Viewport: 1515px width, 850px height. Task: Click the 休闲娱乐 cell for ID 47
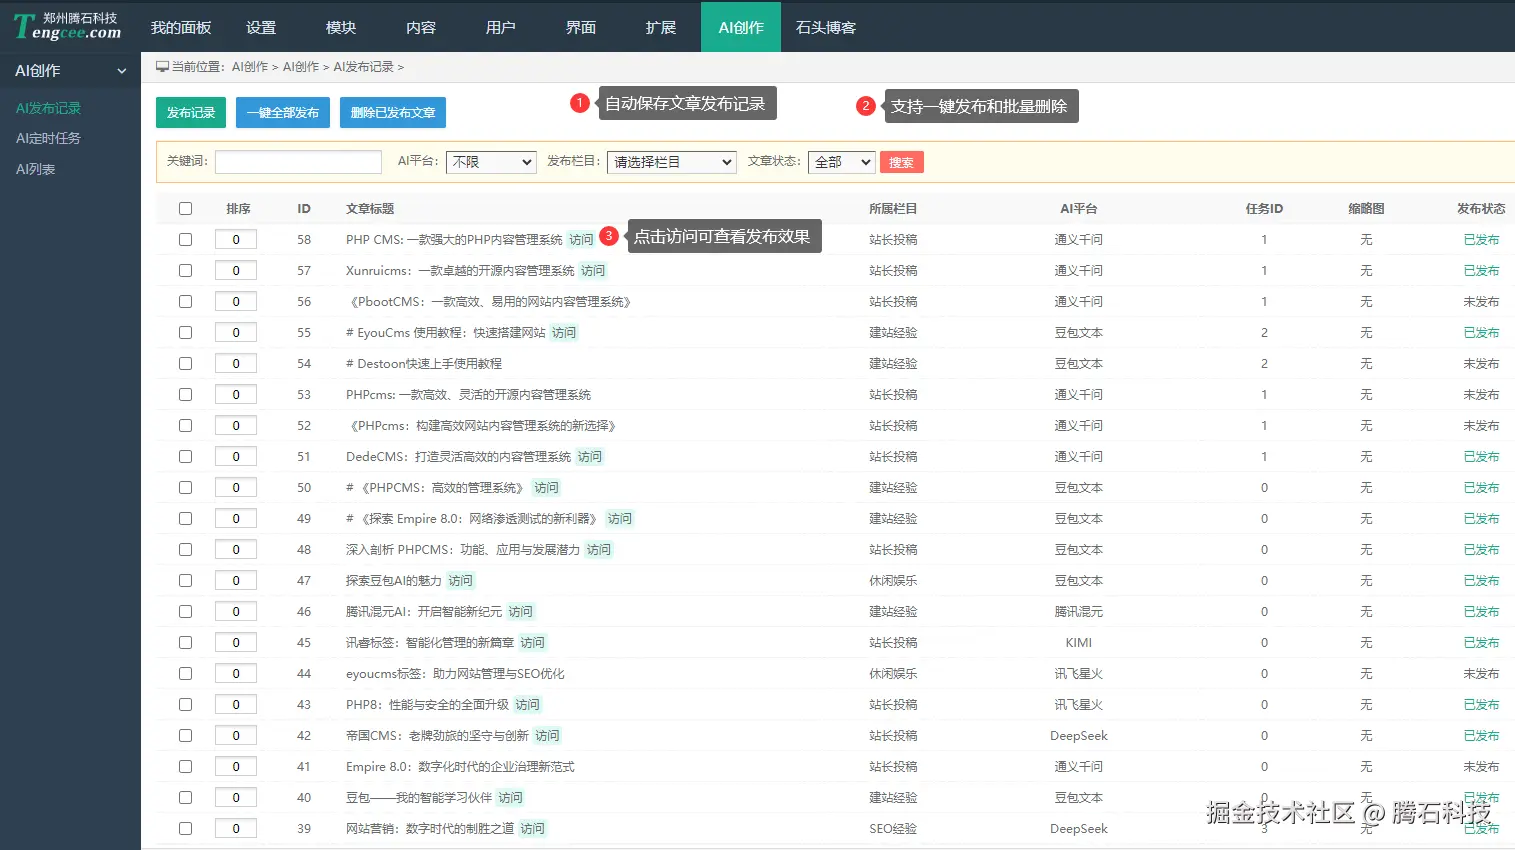pyautogui.click(x=893, y=581)
